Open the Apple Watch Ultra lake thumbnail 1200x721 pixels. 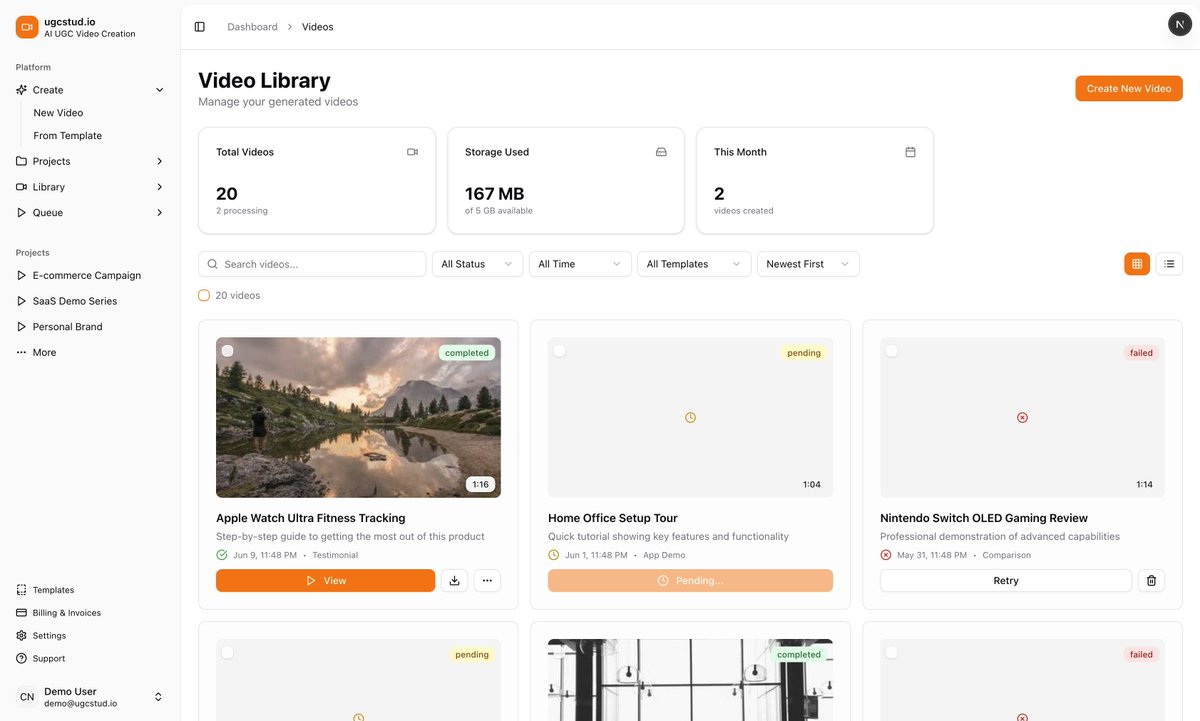(358, 417)
